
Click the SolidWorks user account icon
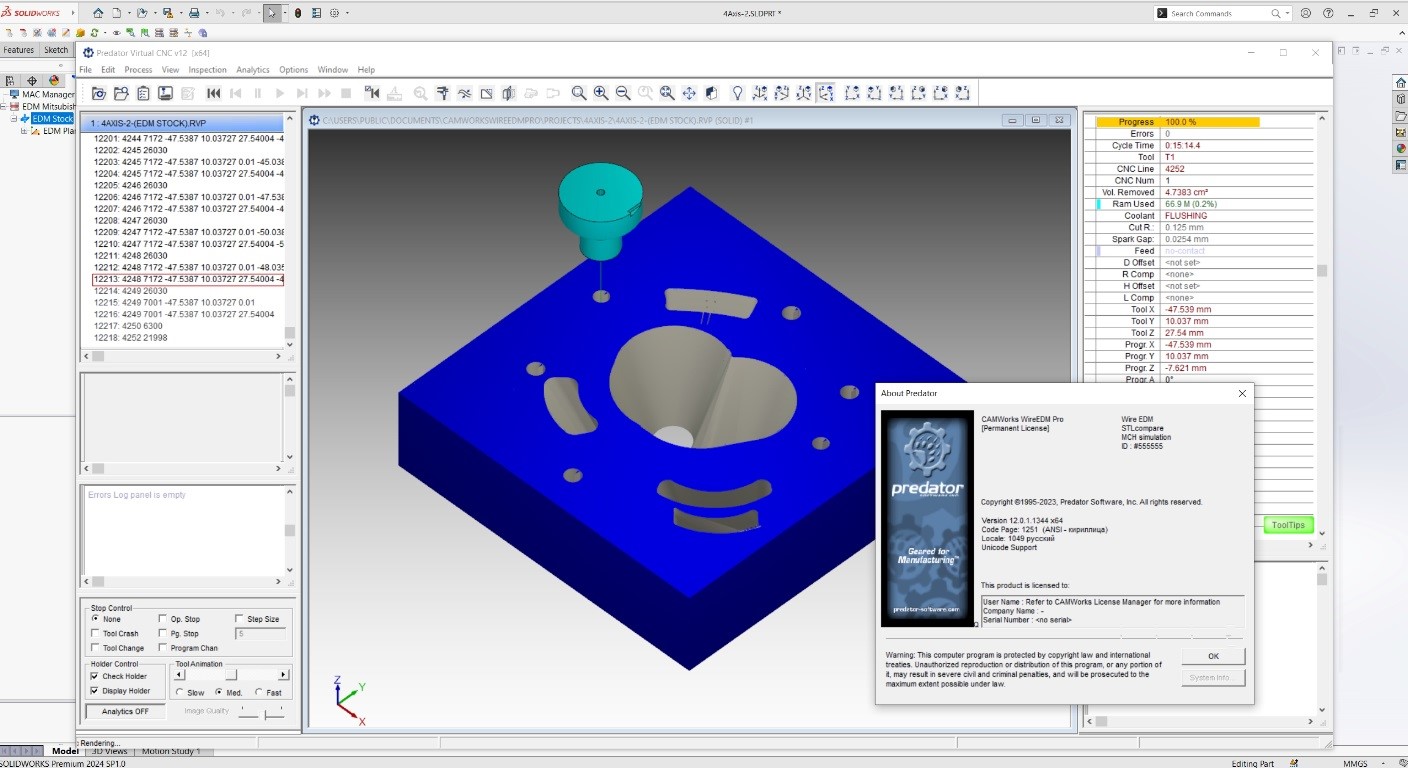click(x=1306, y=13)
